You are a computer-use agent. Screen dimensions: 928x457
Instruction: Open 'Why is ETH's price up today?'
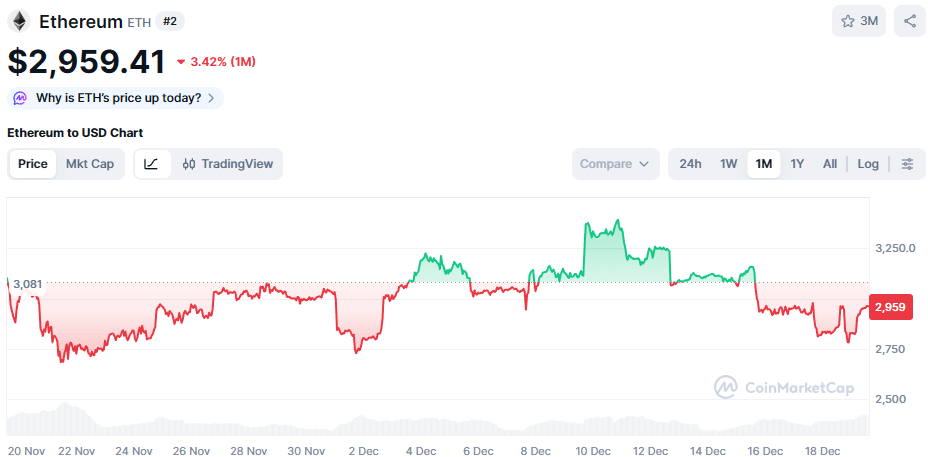pos(115,98)
